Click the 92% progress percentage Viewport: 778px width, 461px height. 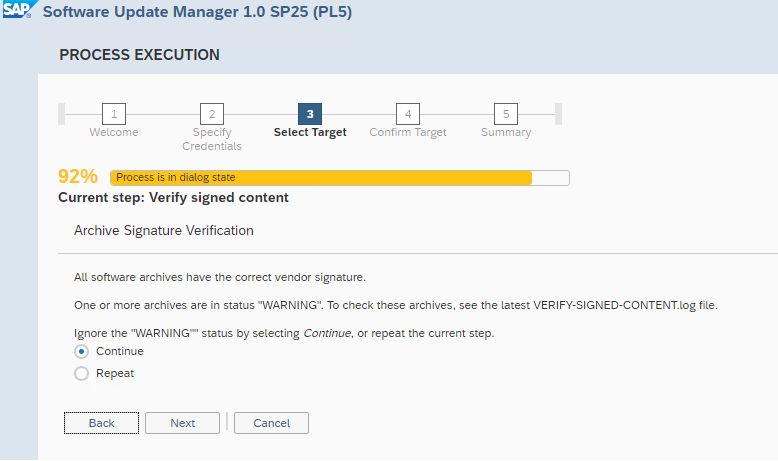[x=78, y=177]
